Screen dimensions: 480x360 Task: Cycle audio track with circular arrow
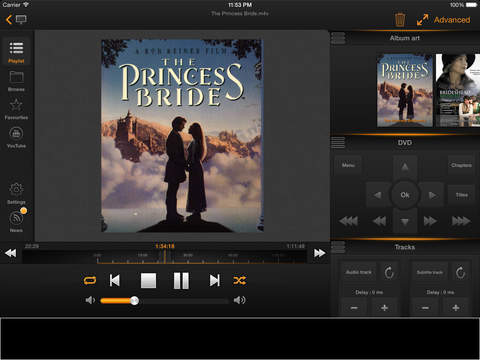click(389, 272)
